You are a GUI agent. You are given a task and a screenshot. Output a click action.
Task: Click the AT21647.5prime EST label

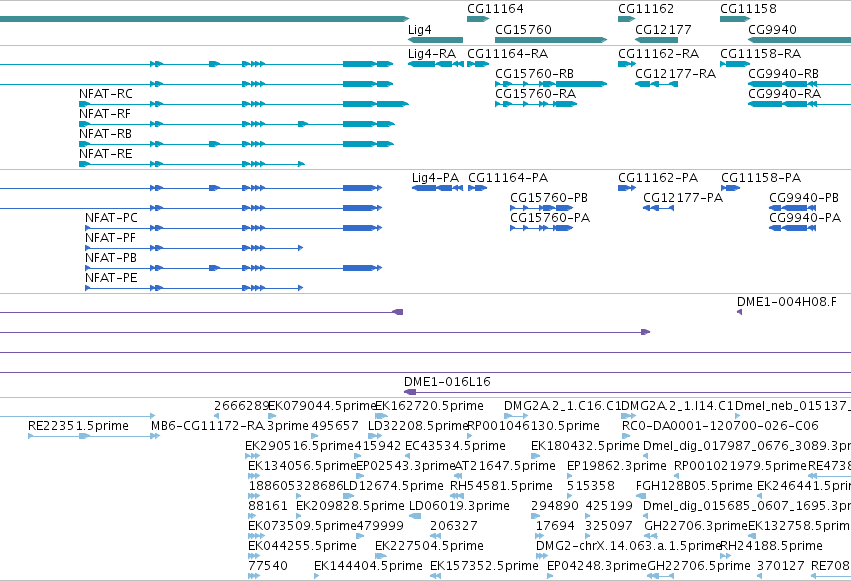pyautogui.click(x=505, y=466)
